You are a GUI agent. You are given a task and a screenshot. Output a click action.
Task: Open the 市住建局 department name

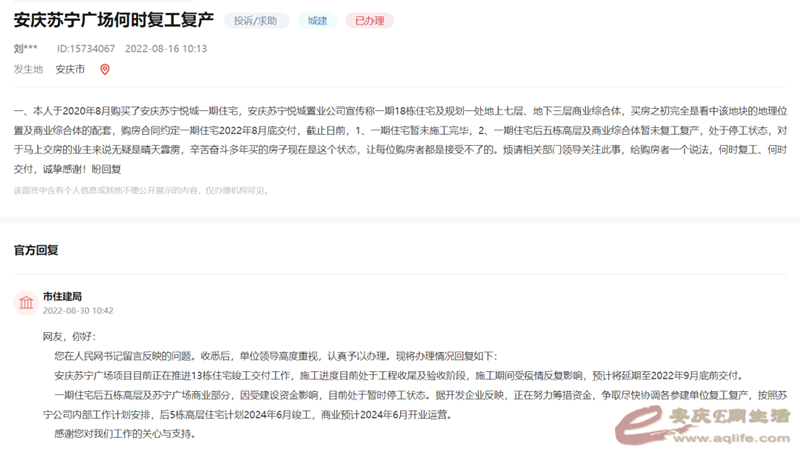click(x=62, y=296)
